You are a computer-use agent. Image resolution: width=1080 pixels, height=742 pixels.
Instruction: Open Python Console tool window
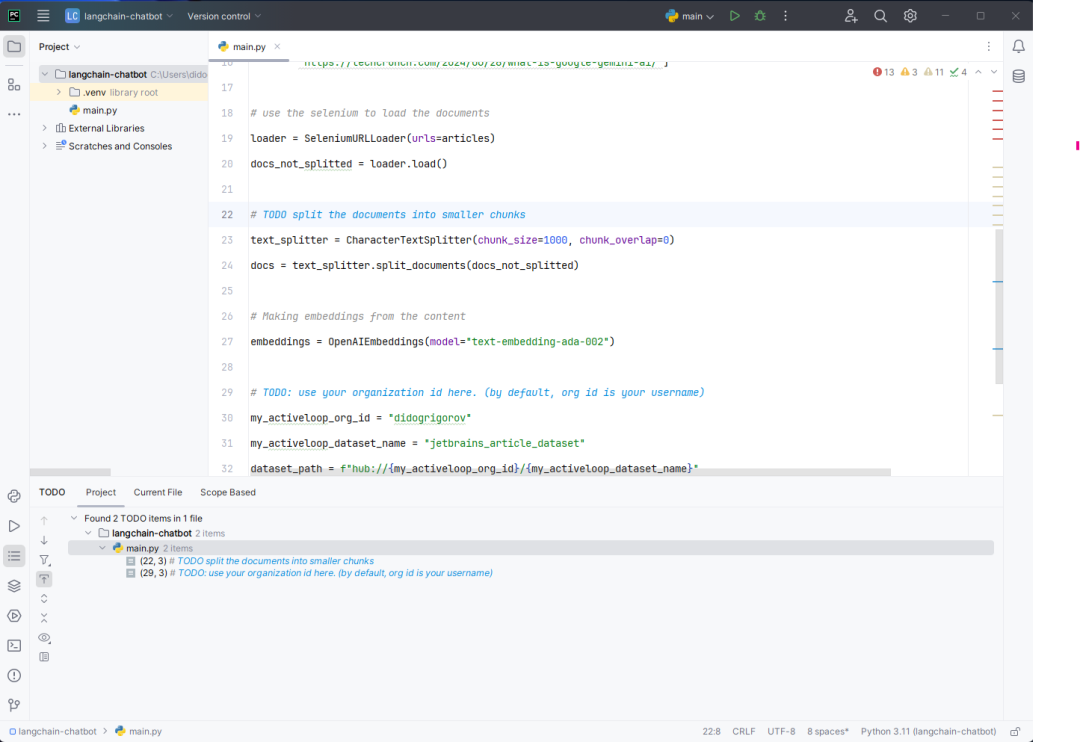click(14, 496)
